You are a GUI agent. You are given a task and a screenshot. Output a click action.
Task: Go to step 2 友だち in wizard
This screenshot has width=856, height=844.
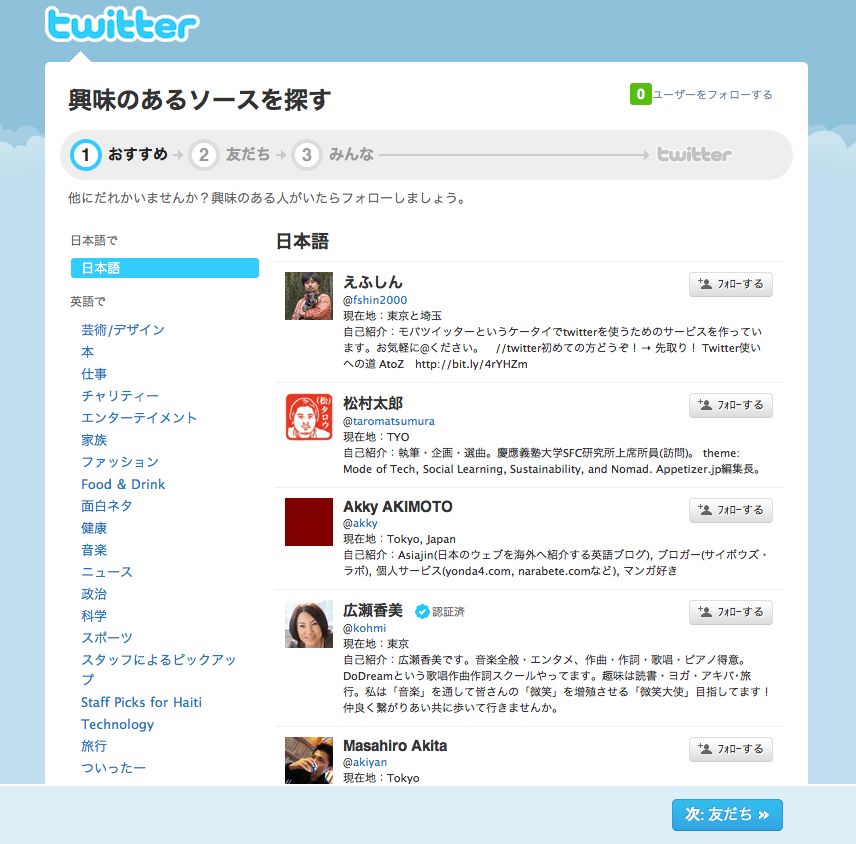[230, 155]
